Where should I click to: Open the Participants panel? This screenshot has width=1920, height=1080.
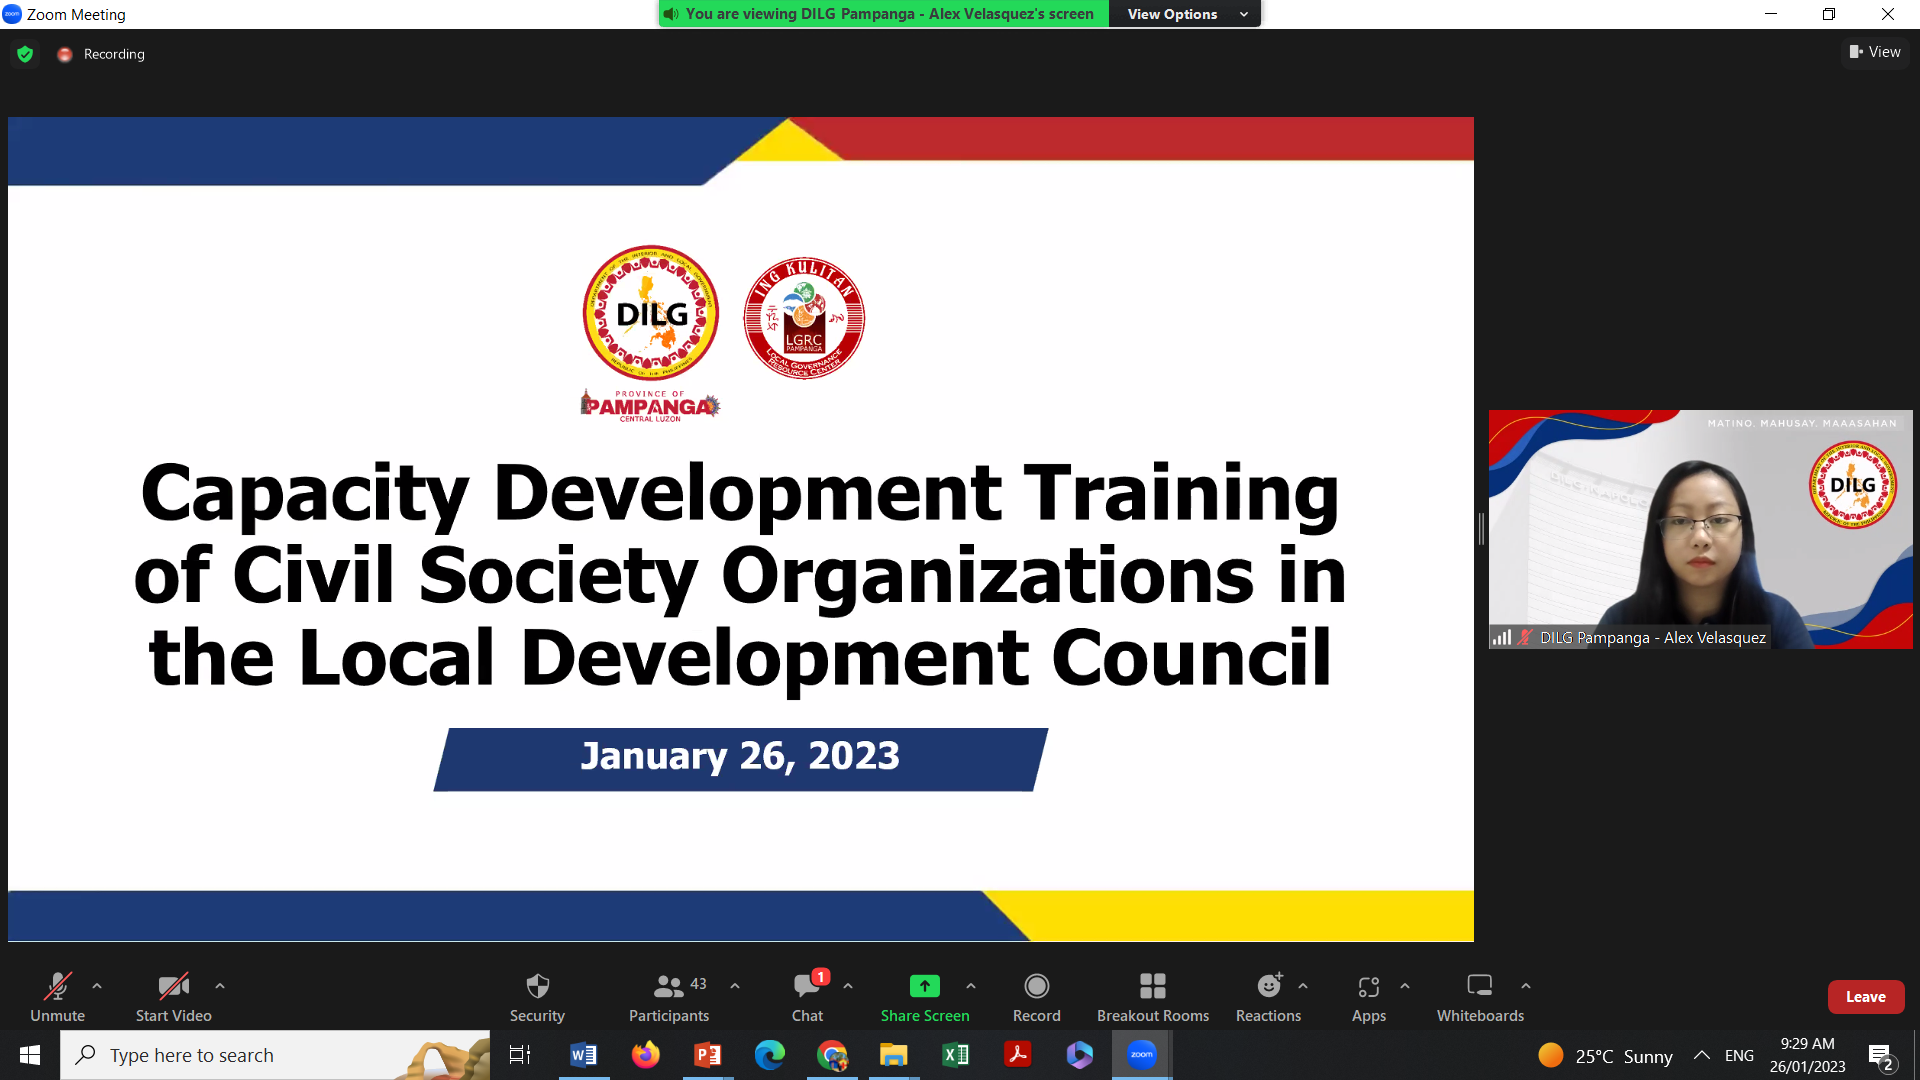669,997
